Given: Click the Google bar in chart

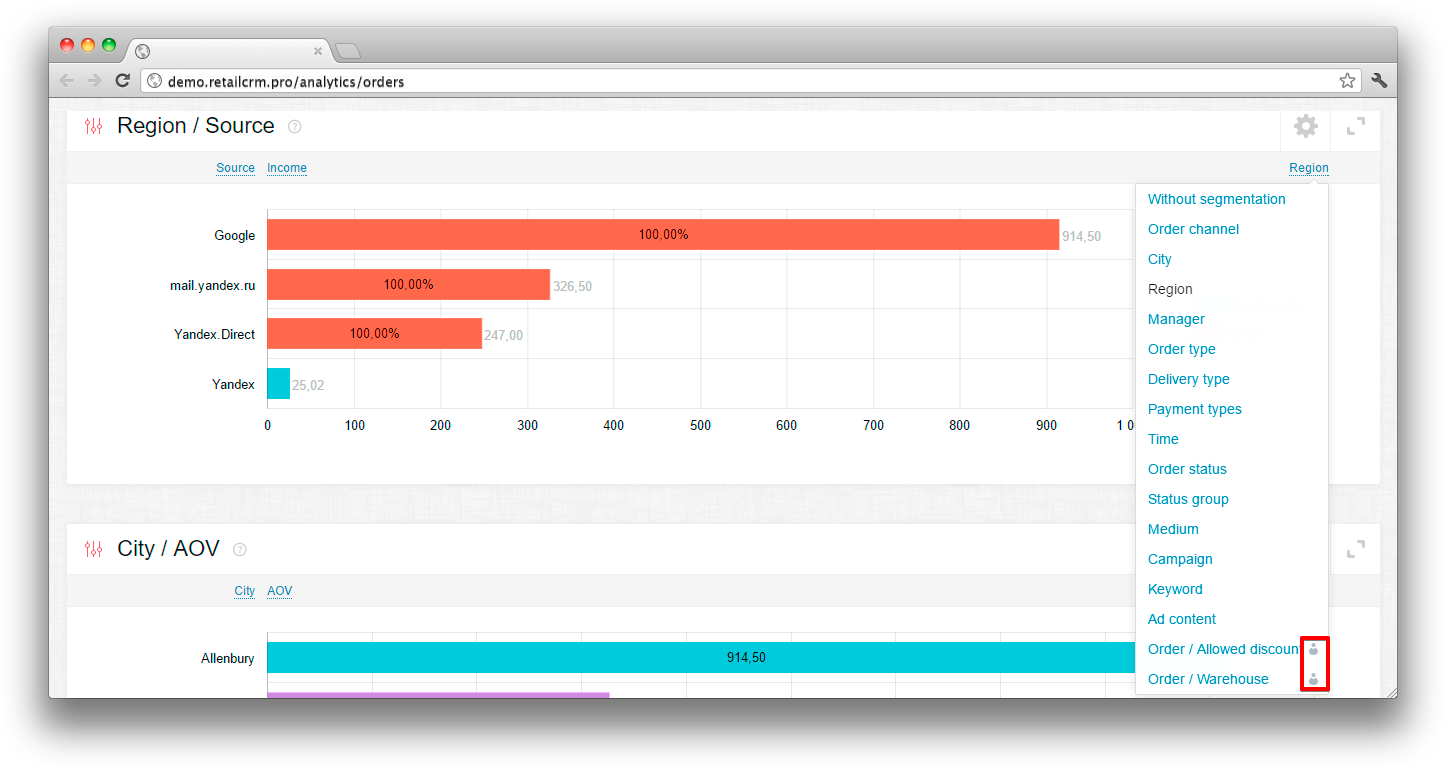Looking at the screenshot, I should pos(663,235).
